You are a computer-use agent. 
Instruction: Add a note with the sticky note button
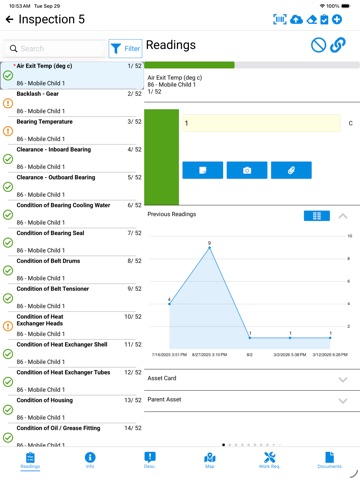click(203, 170)
